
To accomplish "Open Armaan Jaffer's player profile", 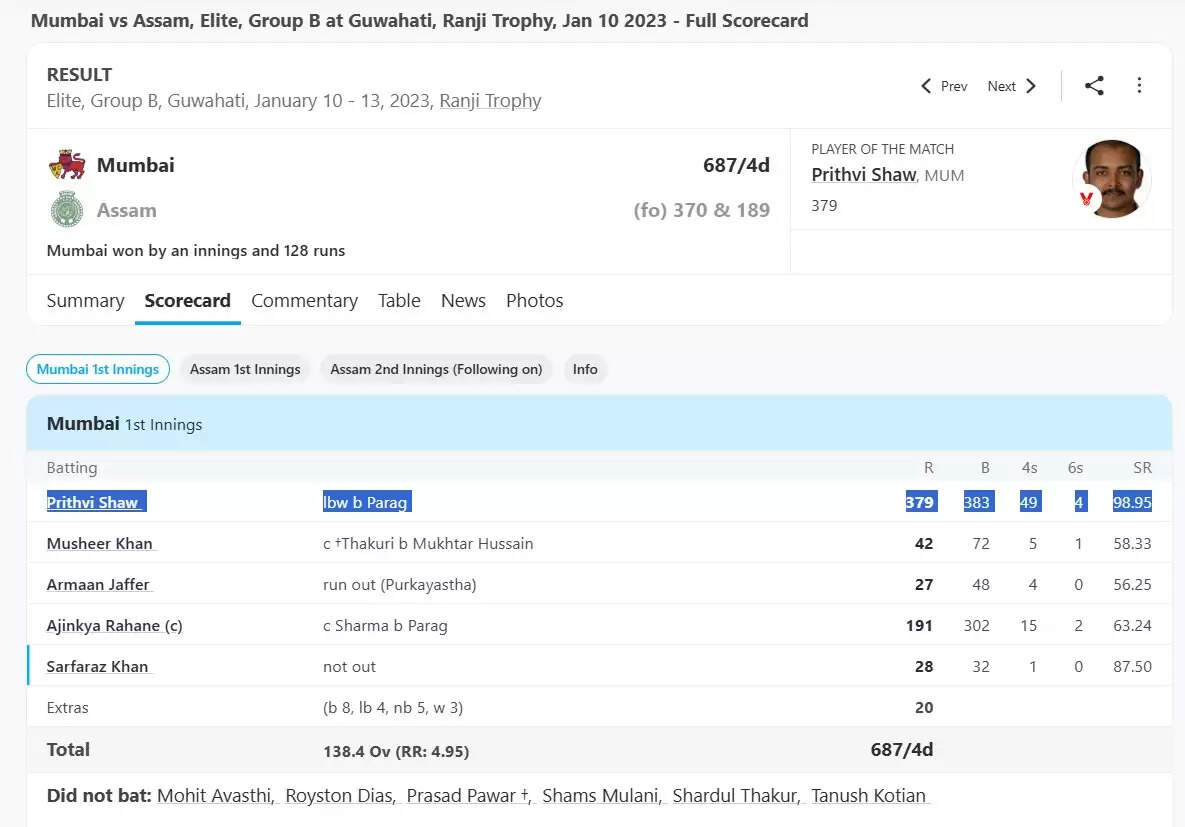I will pyautogui.click(x=97, y=584).
